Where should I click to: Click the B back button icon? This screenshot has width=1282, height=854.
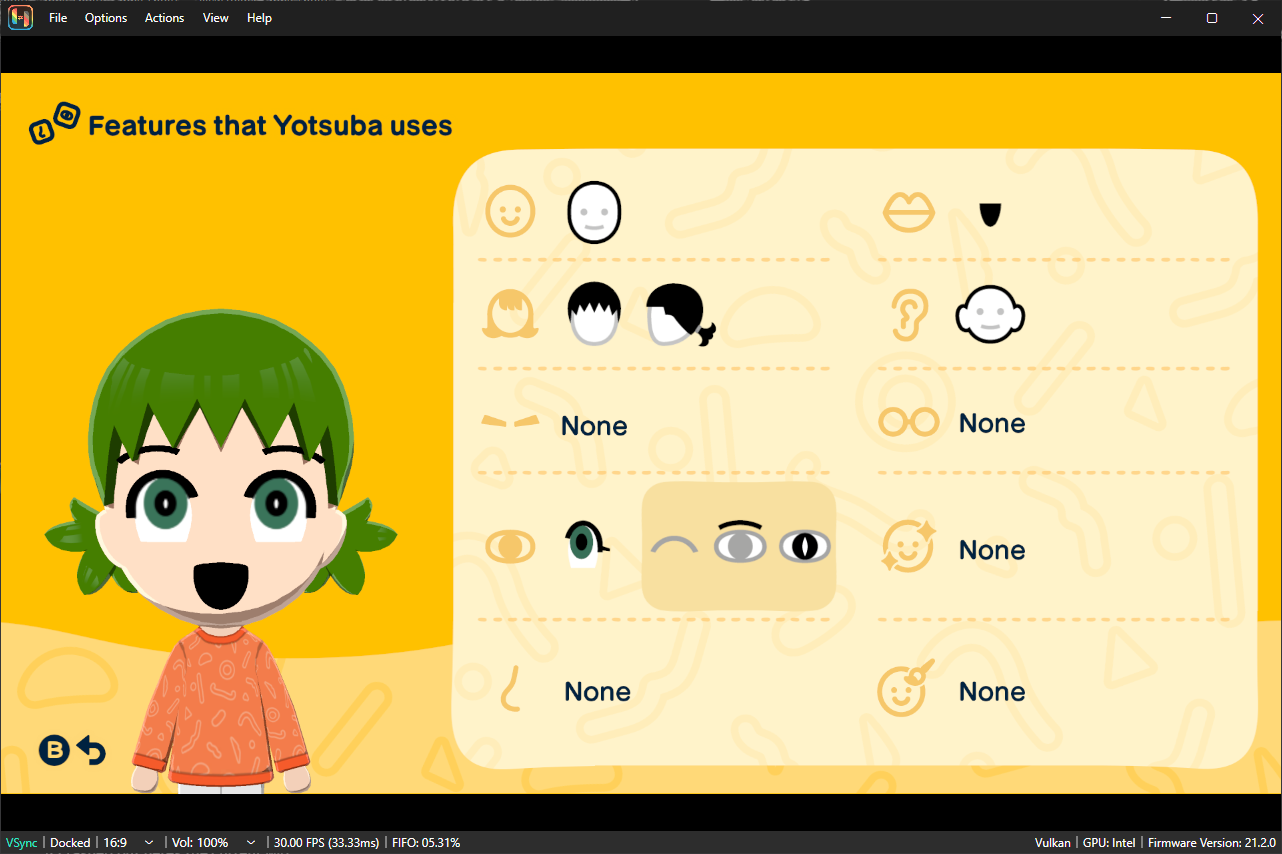54,750
